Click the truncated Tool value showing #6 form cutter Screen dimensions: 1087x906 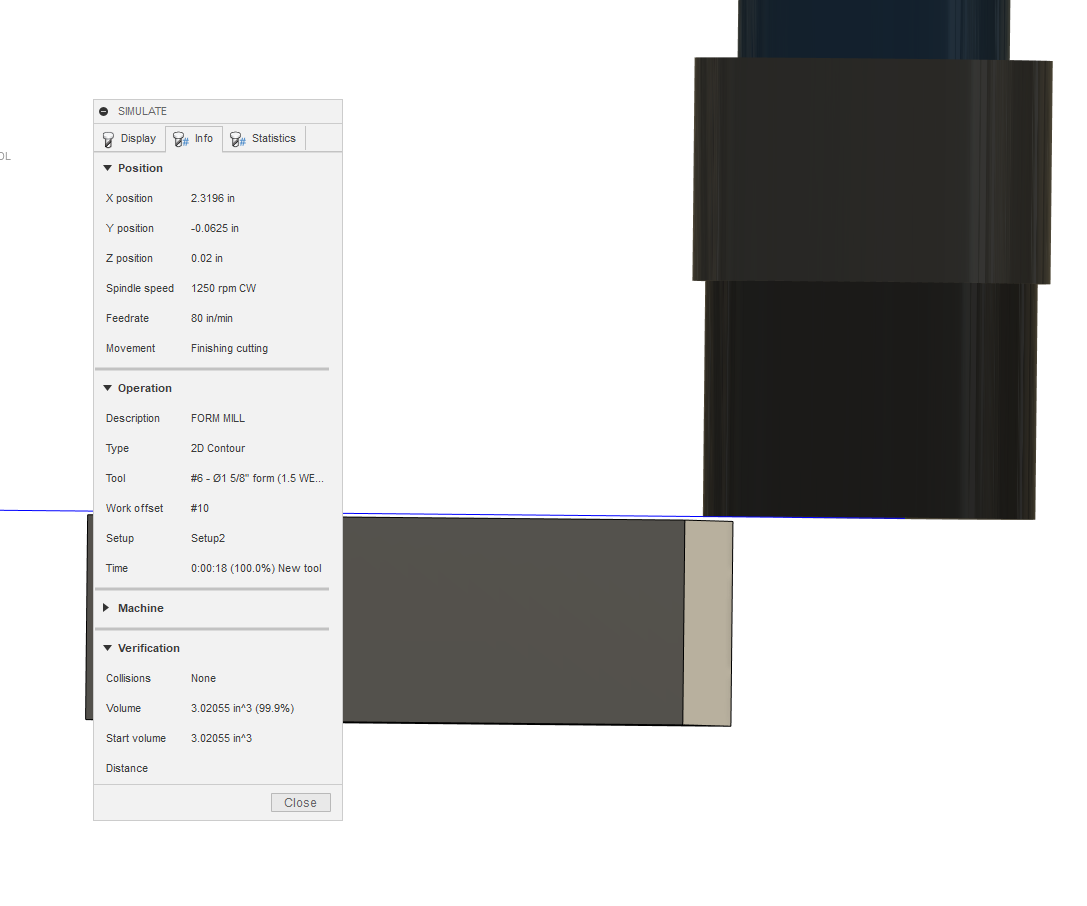(x=257, y=478)
